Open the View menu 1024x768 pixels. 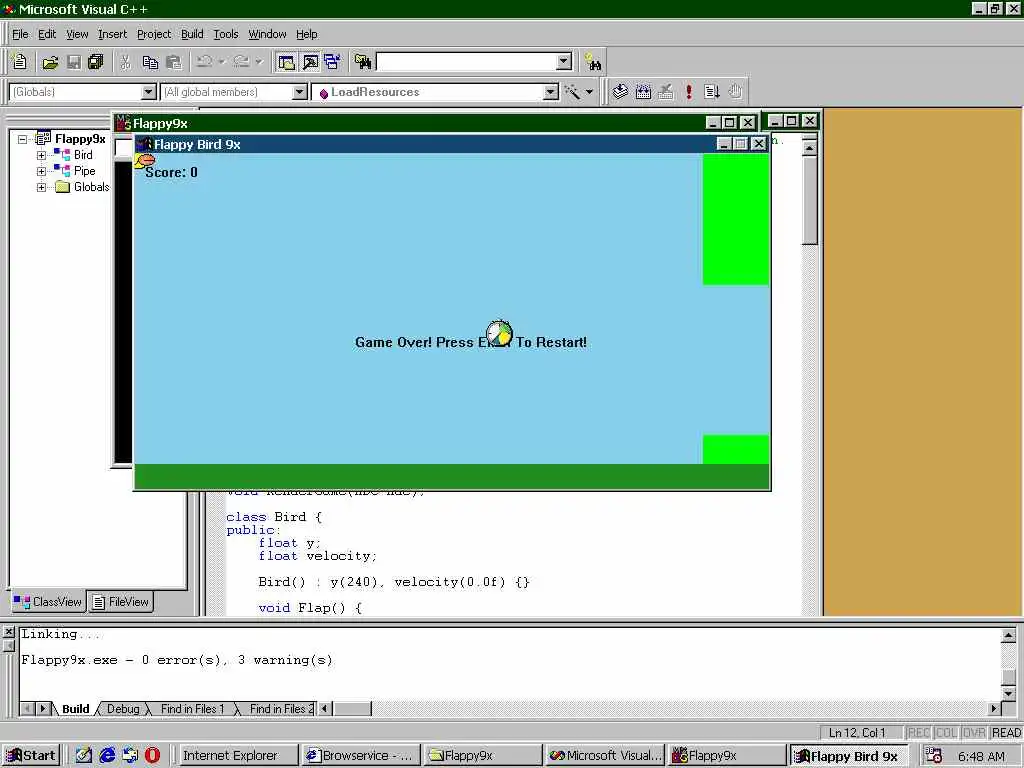tap(77, 34)
